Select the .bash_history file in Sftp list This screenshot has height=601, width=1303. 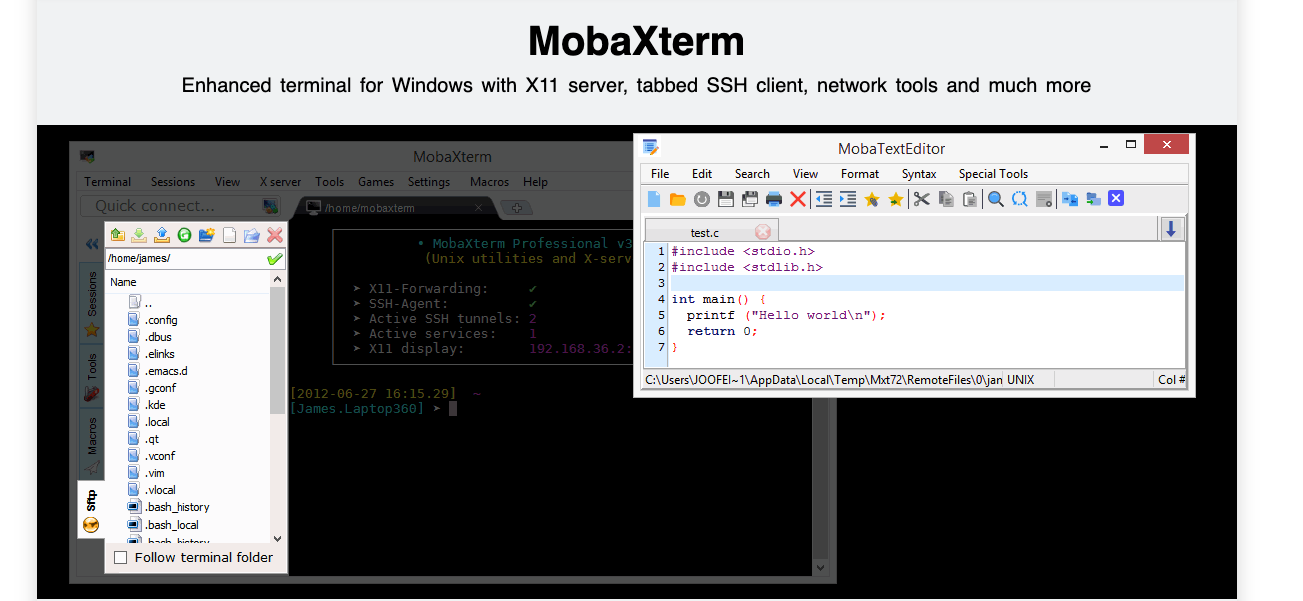(x=168, y=507)
